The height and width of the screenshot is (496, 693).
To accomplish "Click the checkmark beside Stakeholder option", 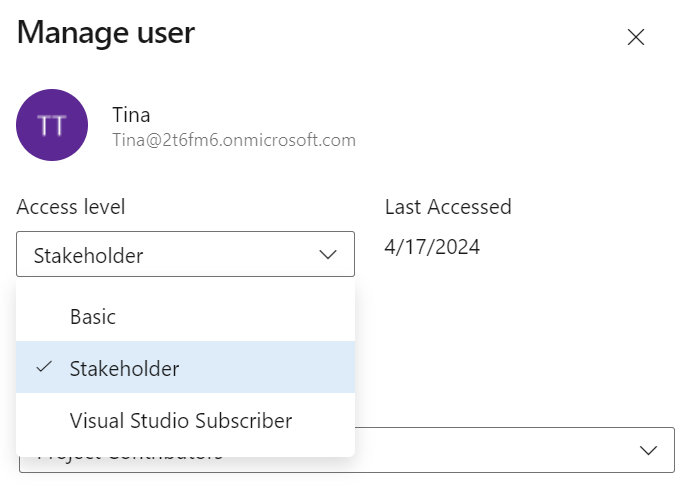I will (43, 368).
